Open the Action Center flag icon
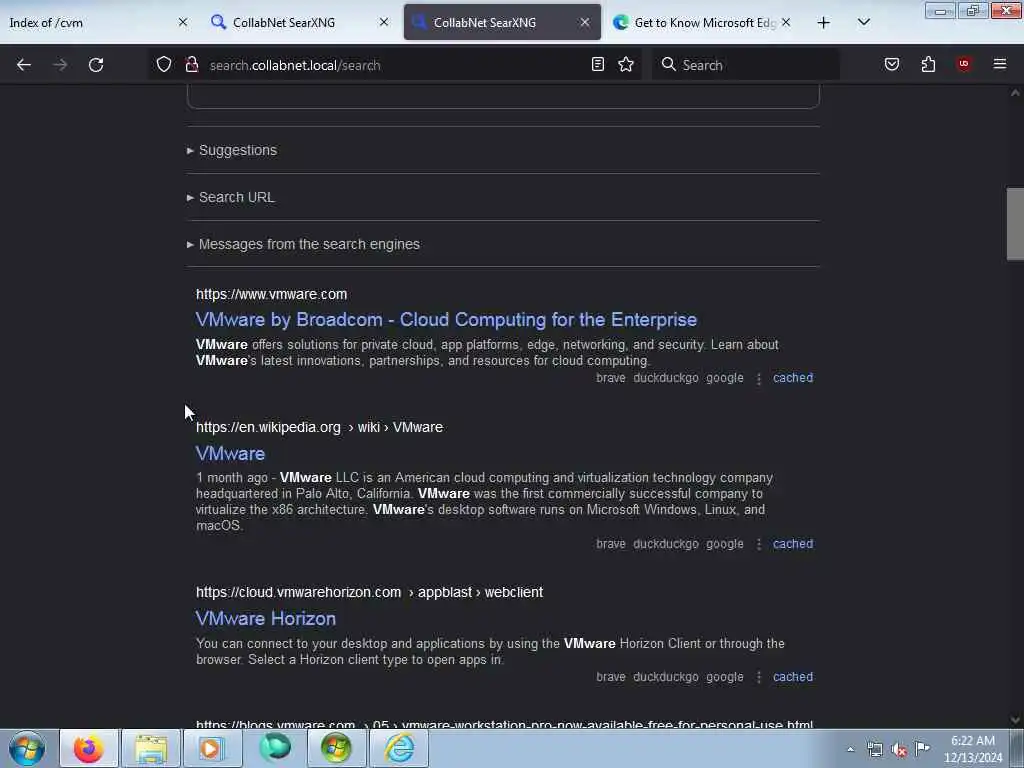Screen dimensions: 1024x768 [x=922, y=748]
